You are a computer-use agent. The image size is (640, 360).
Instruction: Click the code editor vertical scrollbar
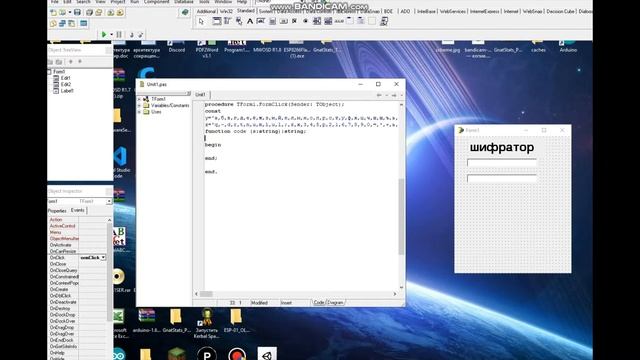(x=401, y=196)
